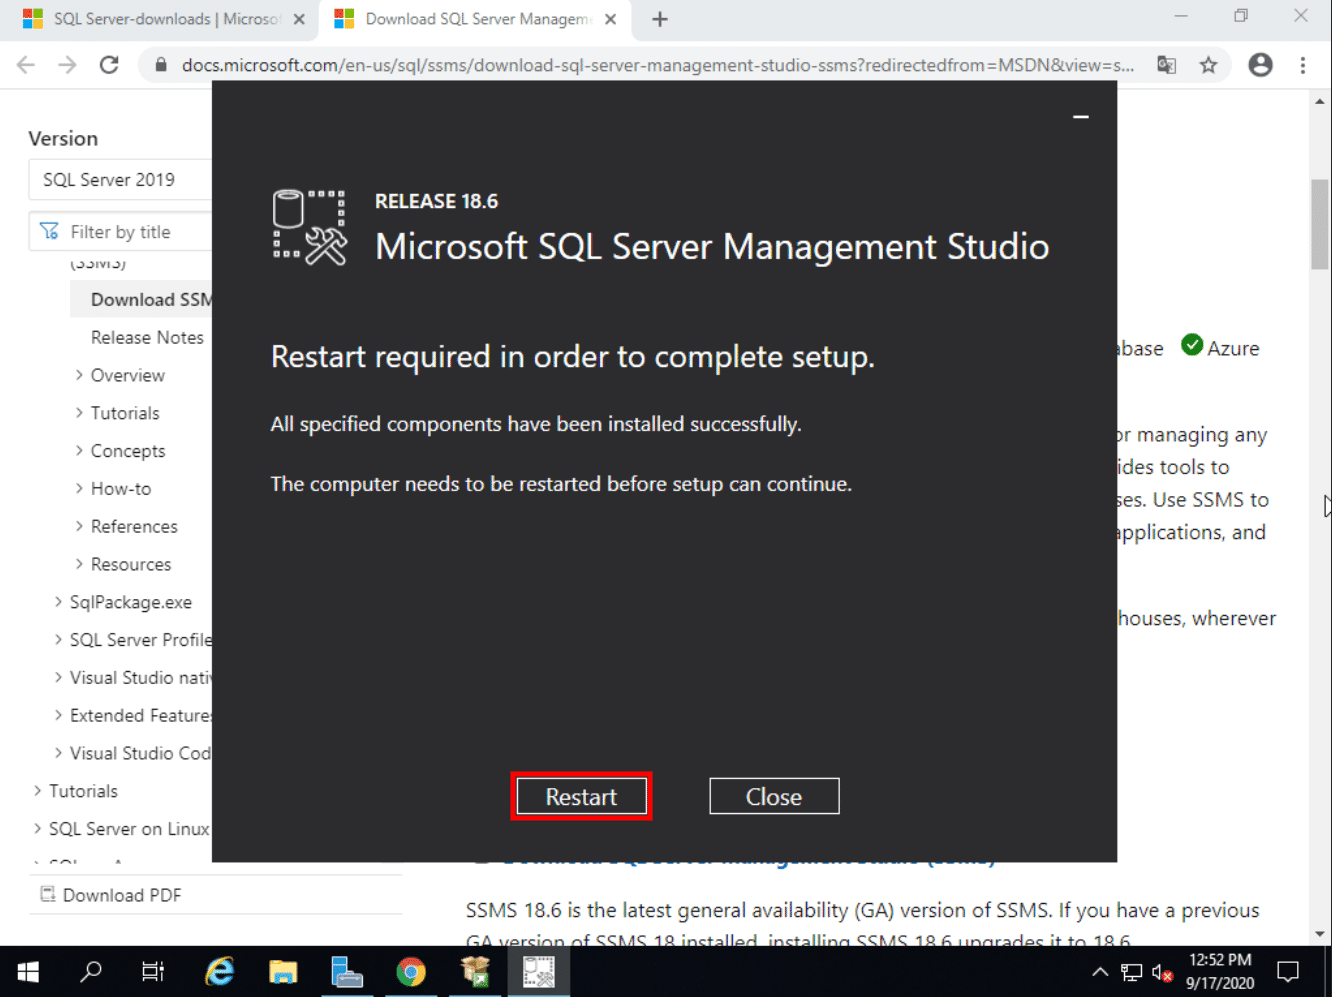Expand top-level Tutorials item
Viewport: 1332px width, 997px height.
[x=37, y=791]
